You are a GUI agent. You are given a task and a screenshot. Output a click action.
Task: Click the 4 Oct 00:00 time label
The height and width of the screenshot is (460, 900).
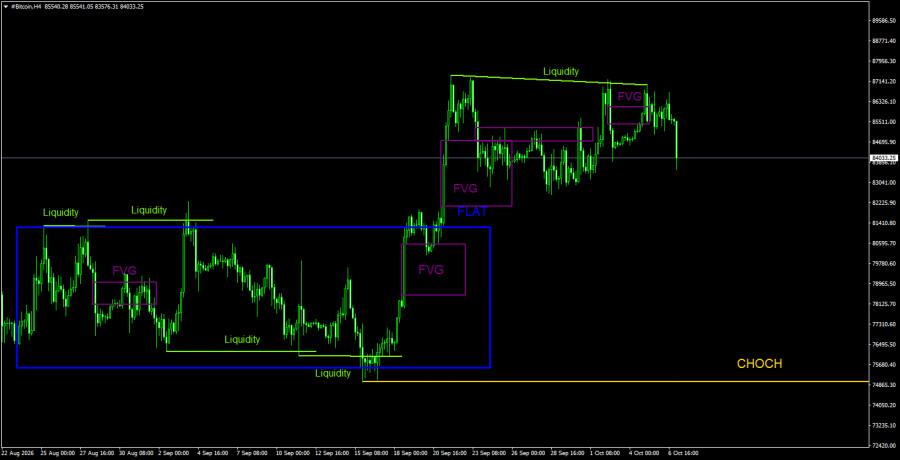click(x=645, y=453)
